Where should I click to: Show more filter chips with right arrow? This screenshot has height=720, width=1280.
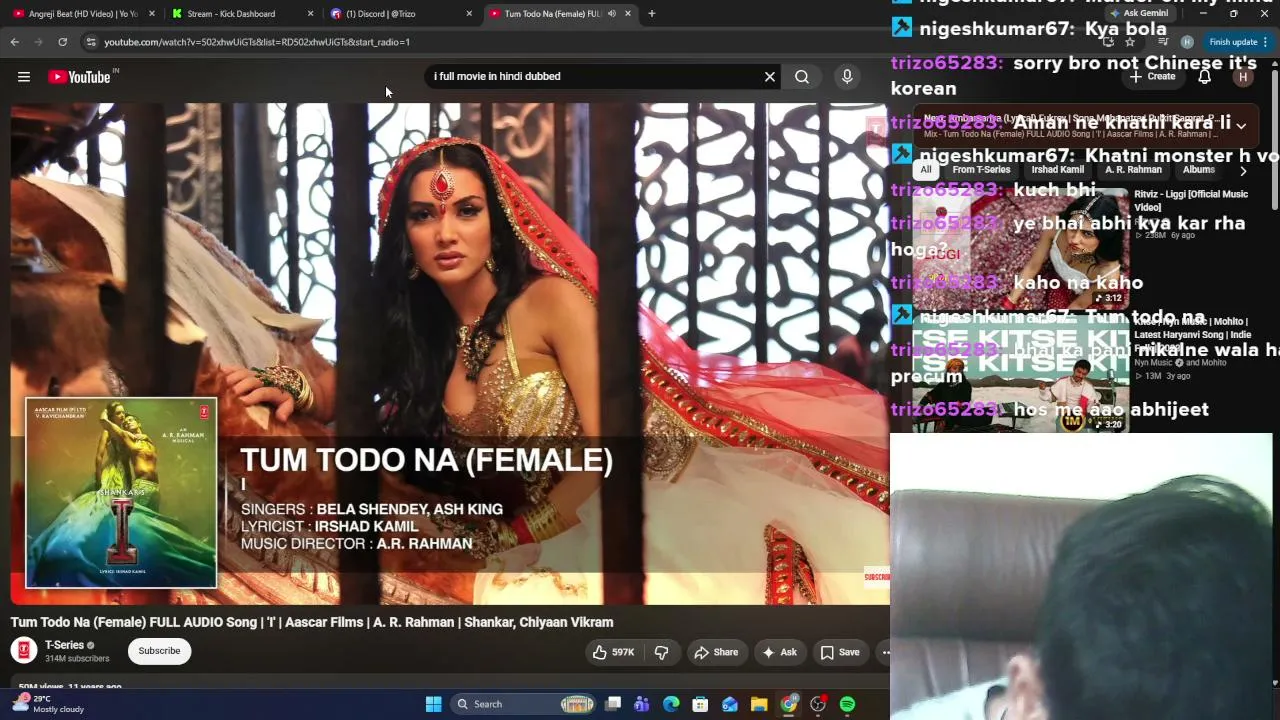click(1243, 170)
